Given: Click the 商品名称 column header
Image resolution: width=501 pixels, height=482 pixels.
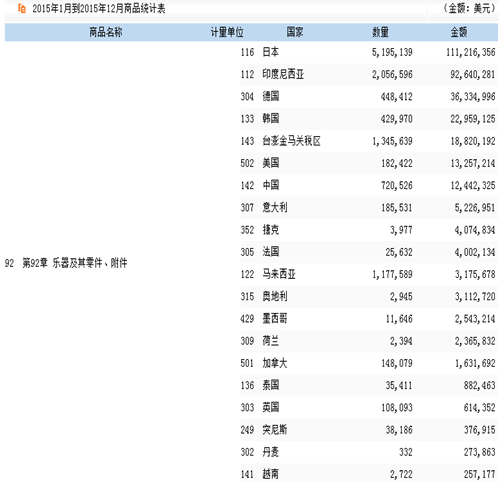Looking at the screenshot, I should (x=106, y=32).
